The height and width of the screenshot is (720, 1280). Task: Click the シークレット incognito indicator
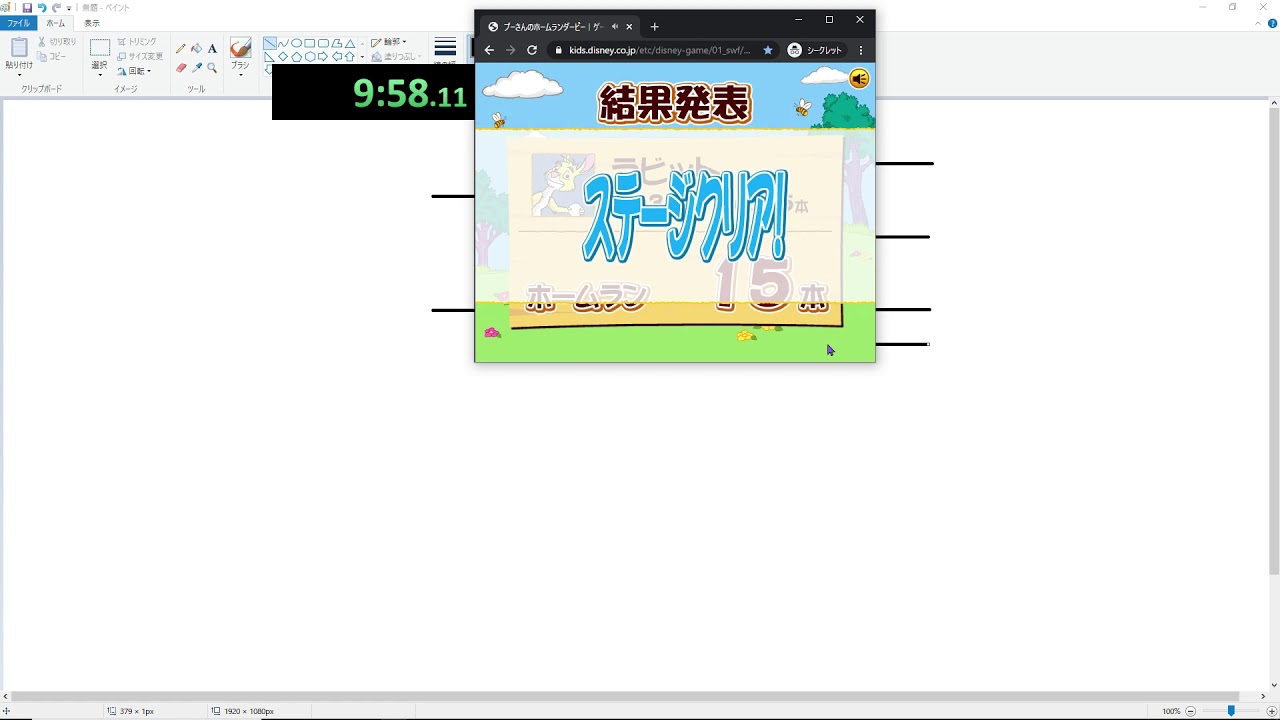(816, 50)
